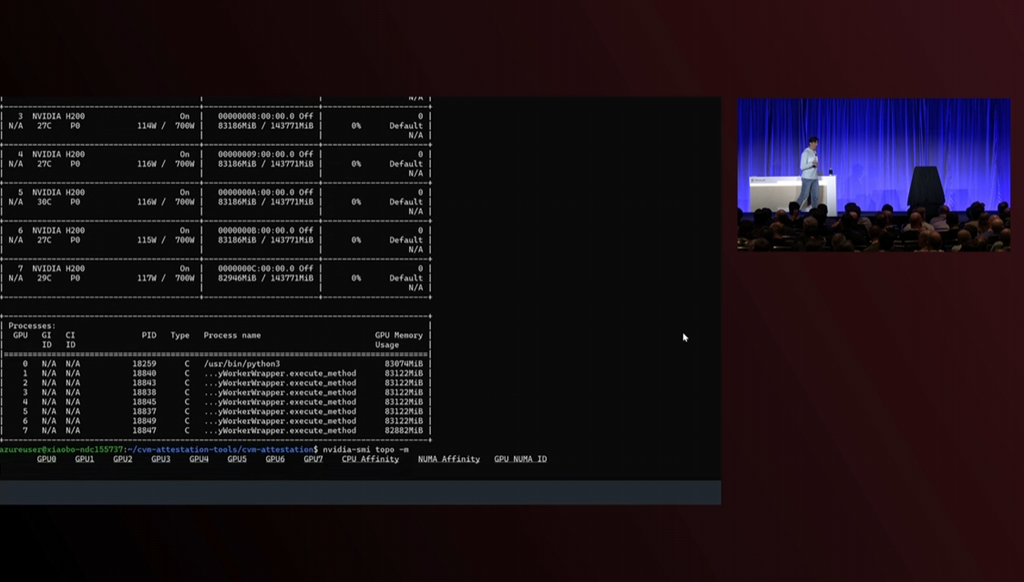Click PID '18840' in the process table
This screenshot has width=1024, height=582.
tap(144, 374)
